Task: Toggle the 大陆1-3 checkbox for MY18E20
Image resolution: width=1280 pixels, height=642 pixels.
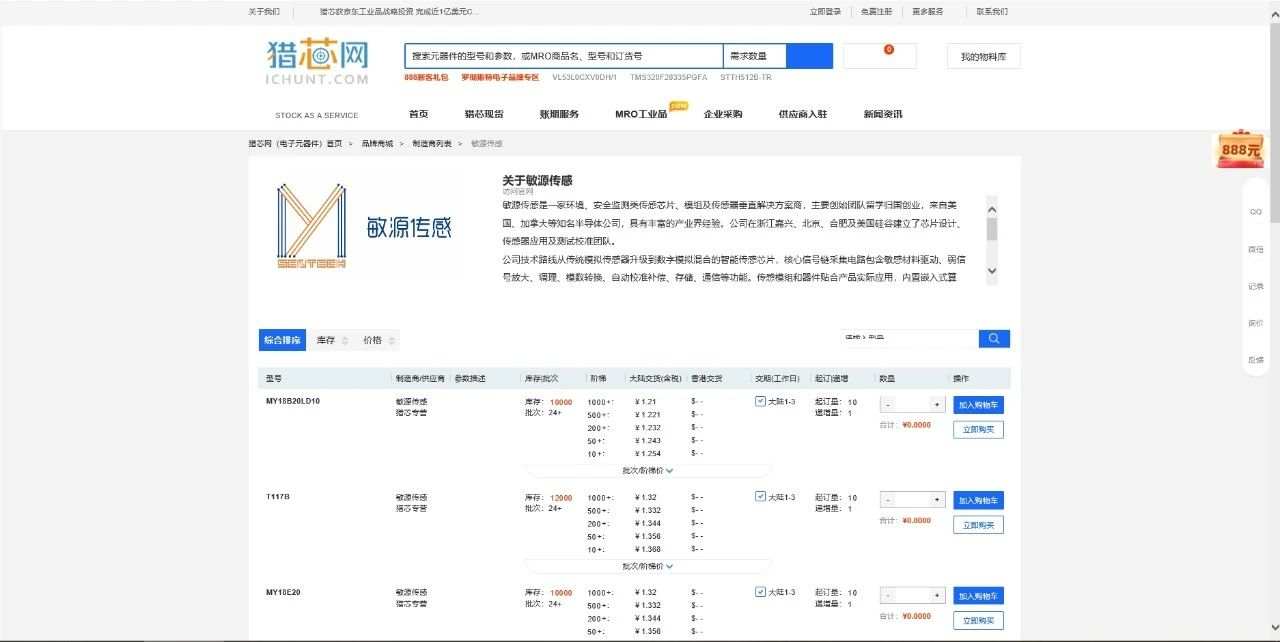Action: click(x=760, y=591)
